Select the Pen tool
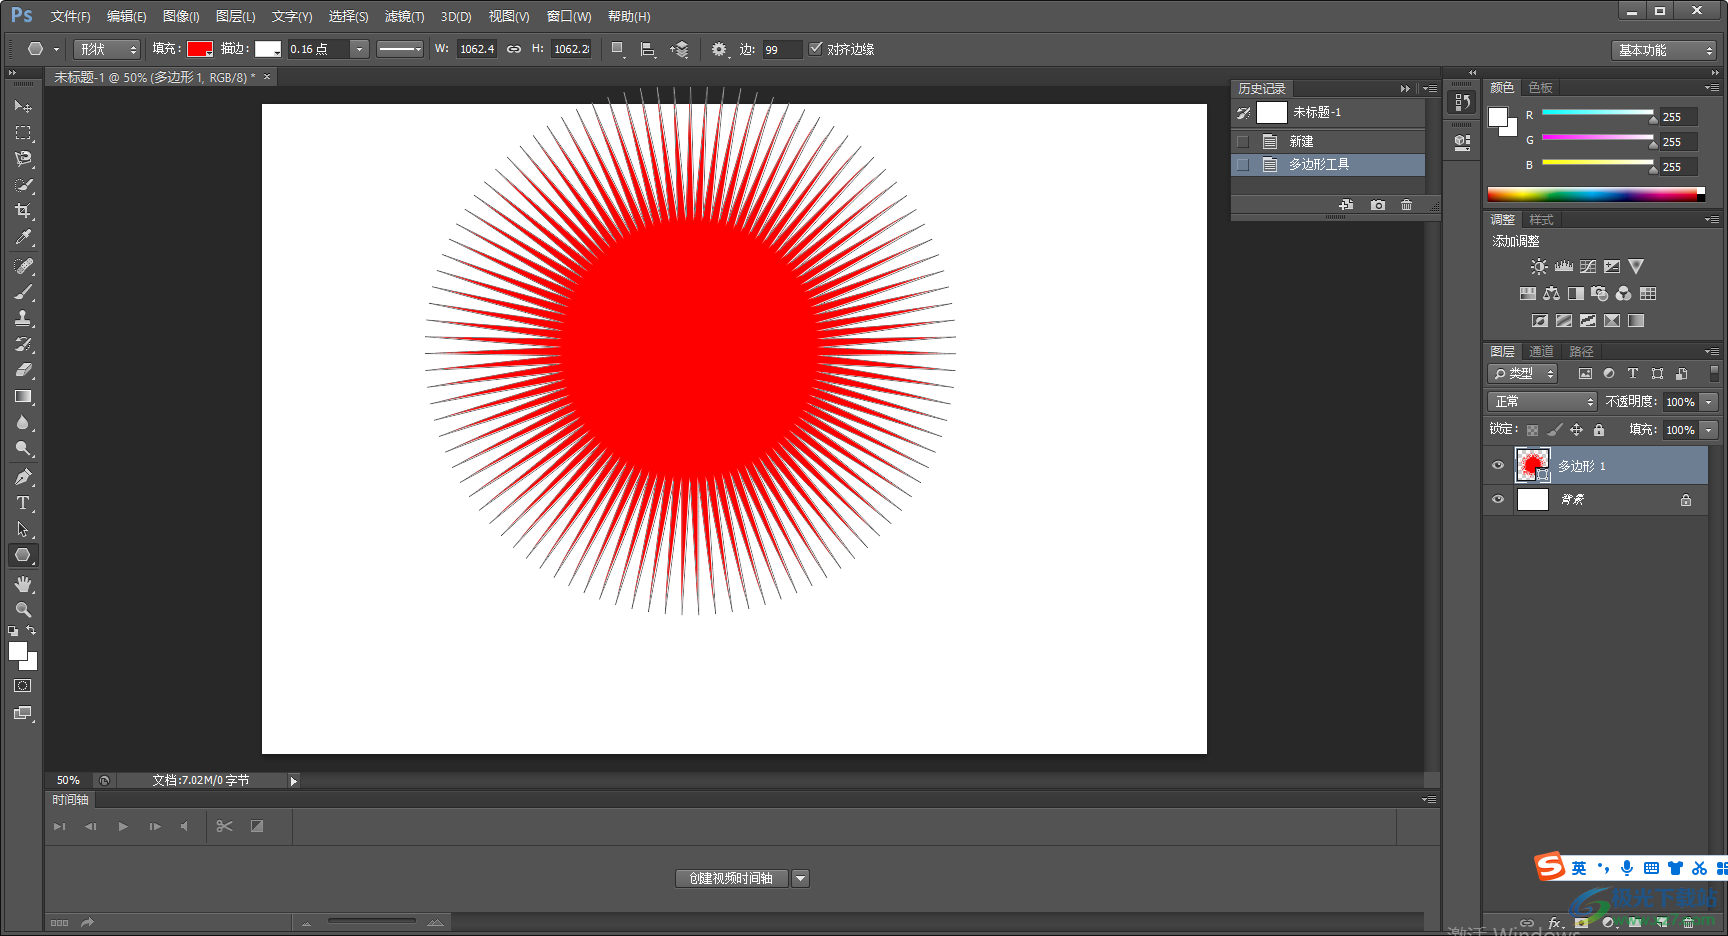1728x936 pixels. point(23,477)
